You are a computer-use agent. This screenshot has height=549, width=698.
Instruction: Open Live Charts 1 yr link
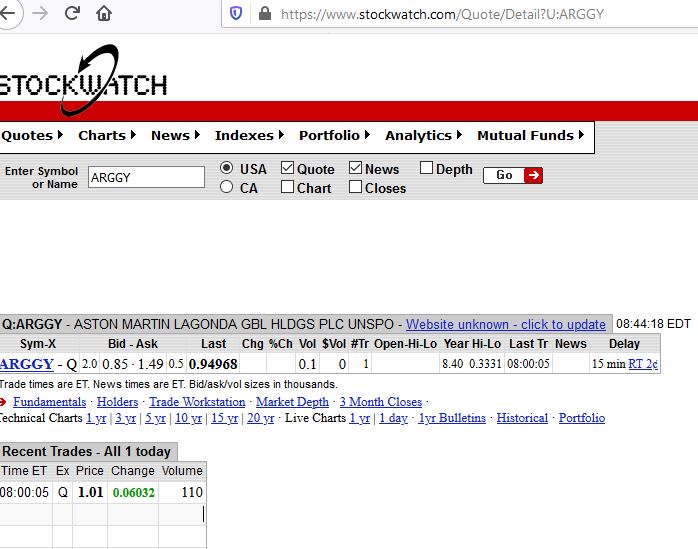click(x=360, y=418)
